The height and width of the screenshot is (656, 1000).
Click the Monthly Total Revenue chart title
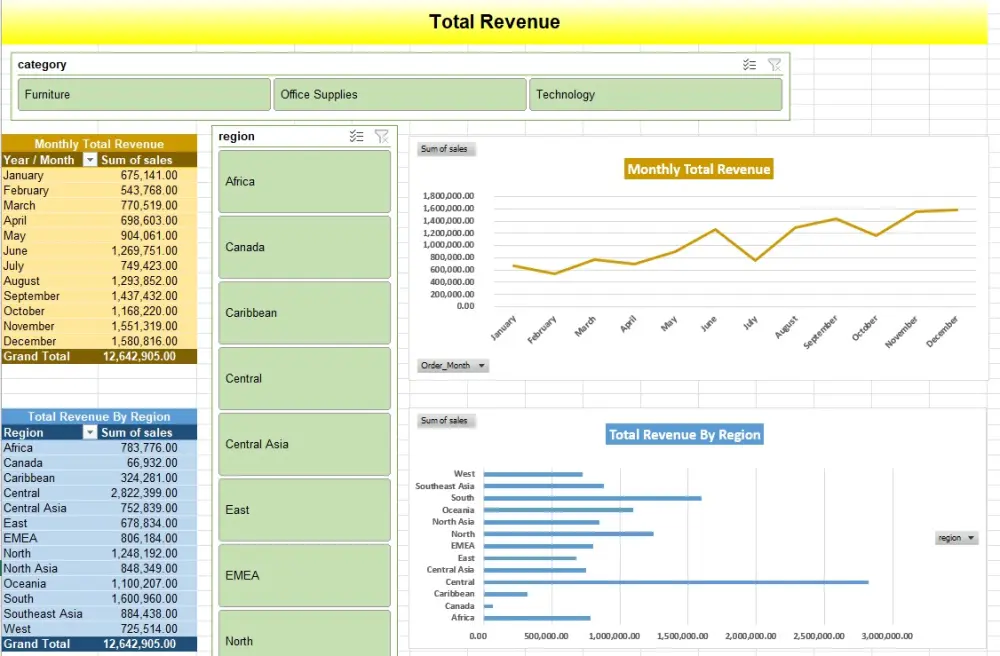[x=698, y=169]
